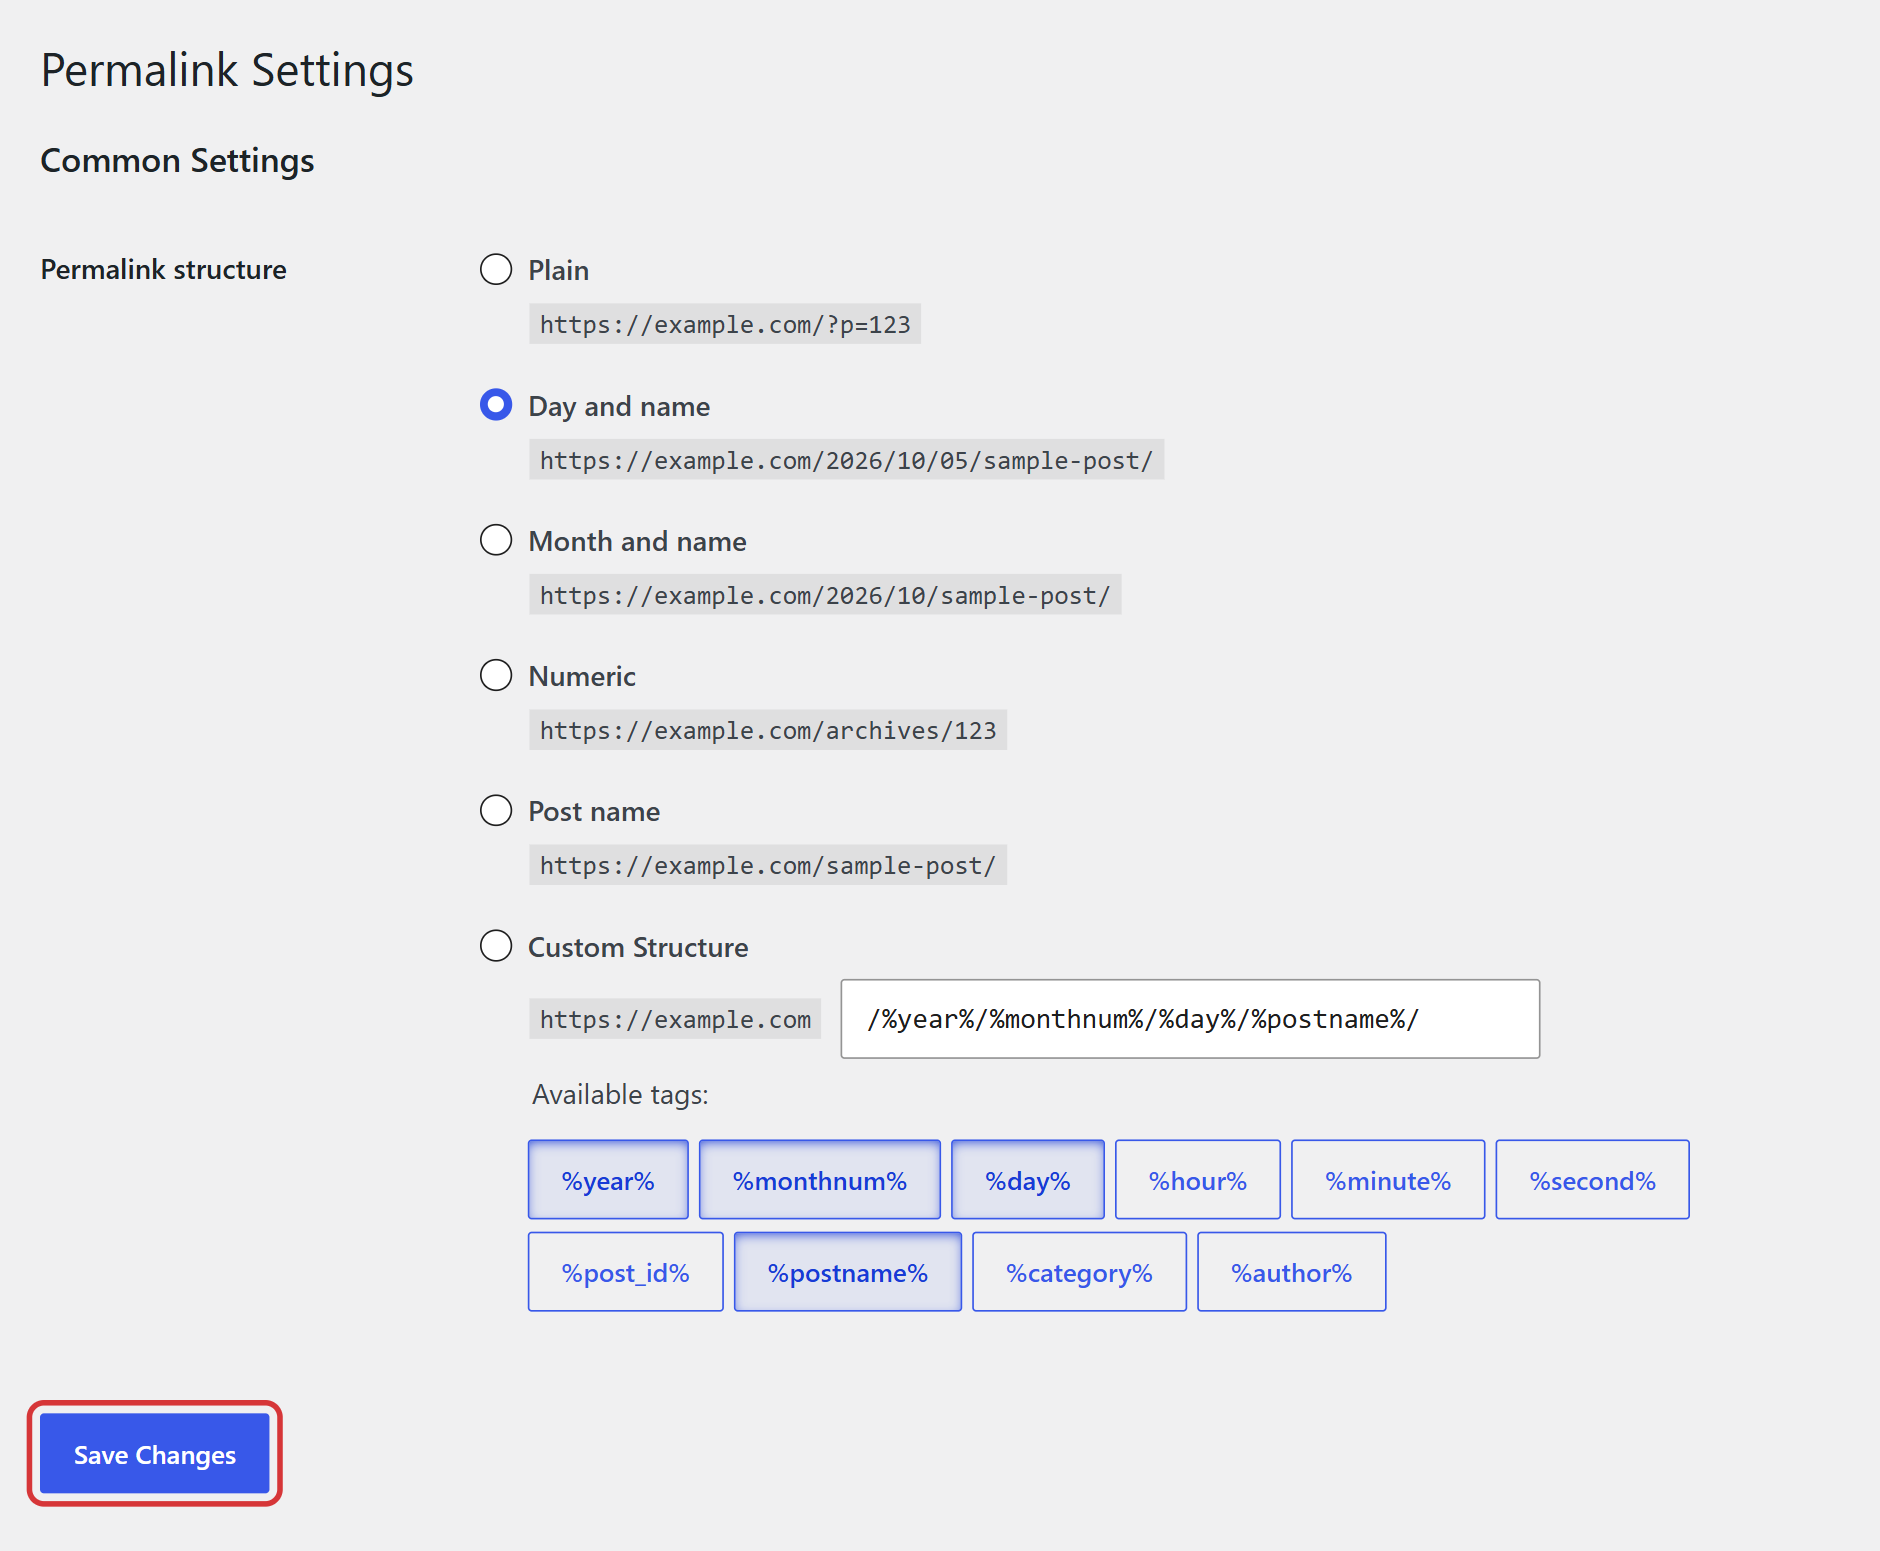Add the %hour% tag
Image resolution: width=1880 pixels, height=1551 pixels.
[1198, 1180]
